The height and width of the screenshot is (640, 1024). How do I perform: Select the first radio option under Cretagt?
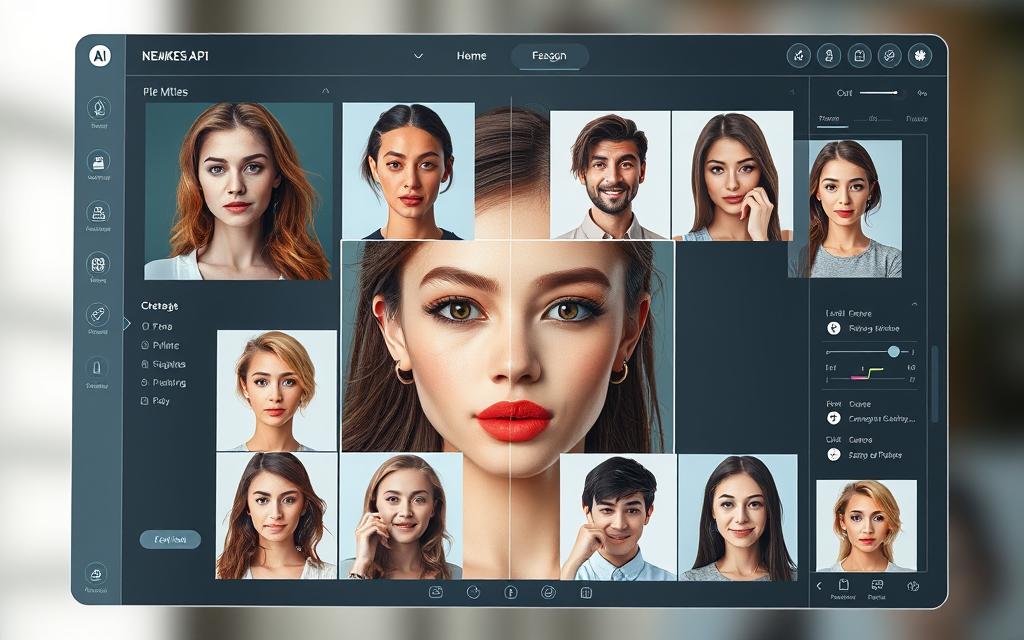[x=145, y=327]
